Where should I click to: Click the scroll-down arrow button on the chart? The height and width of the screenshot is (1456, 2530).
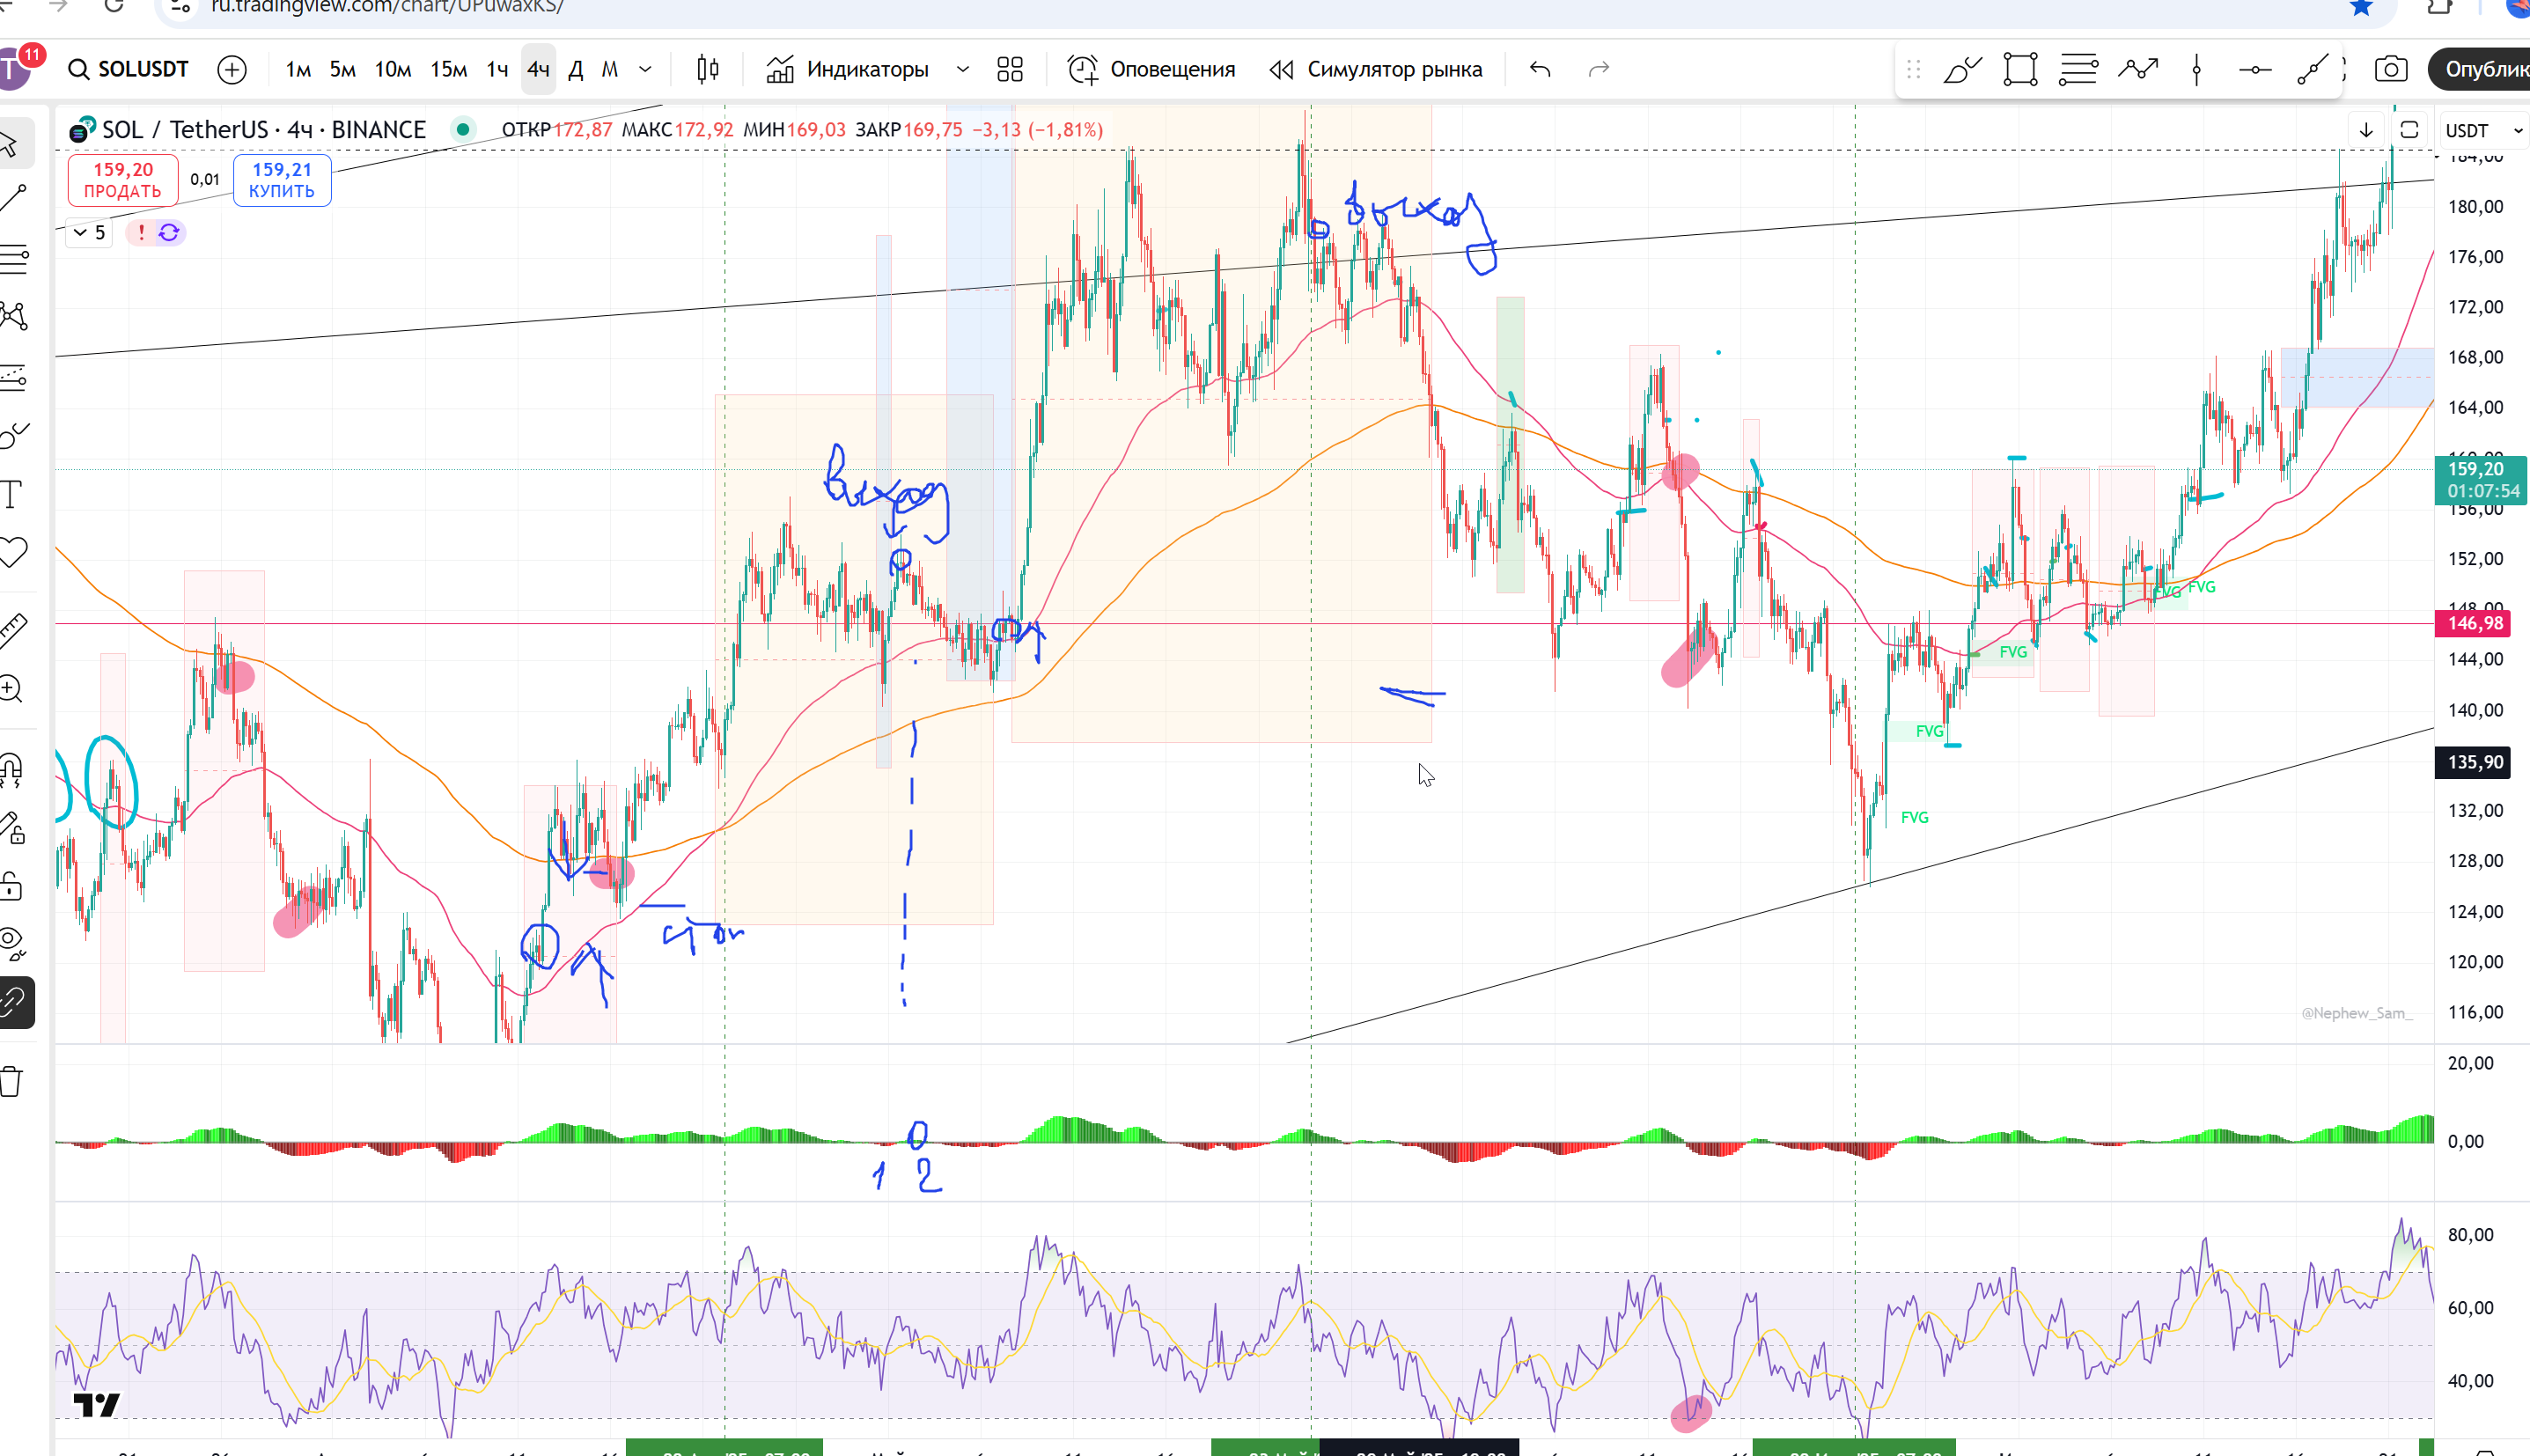point(2366,130)
